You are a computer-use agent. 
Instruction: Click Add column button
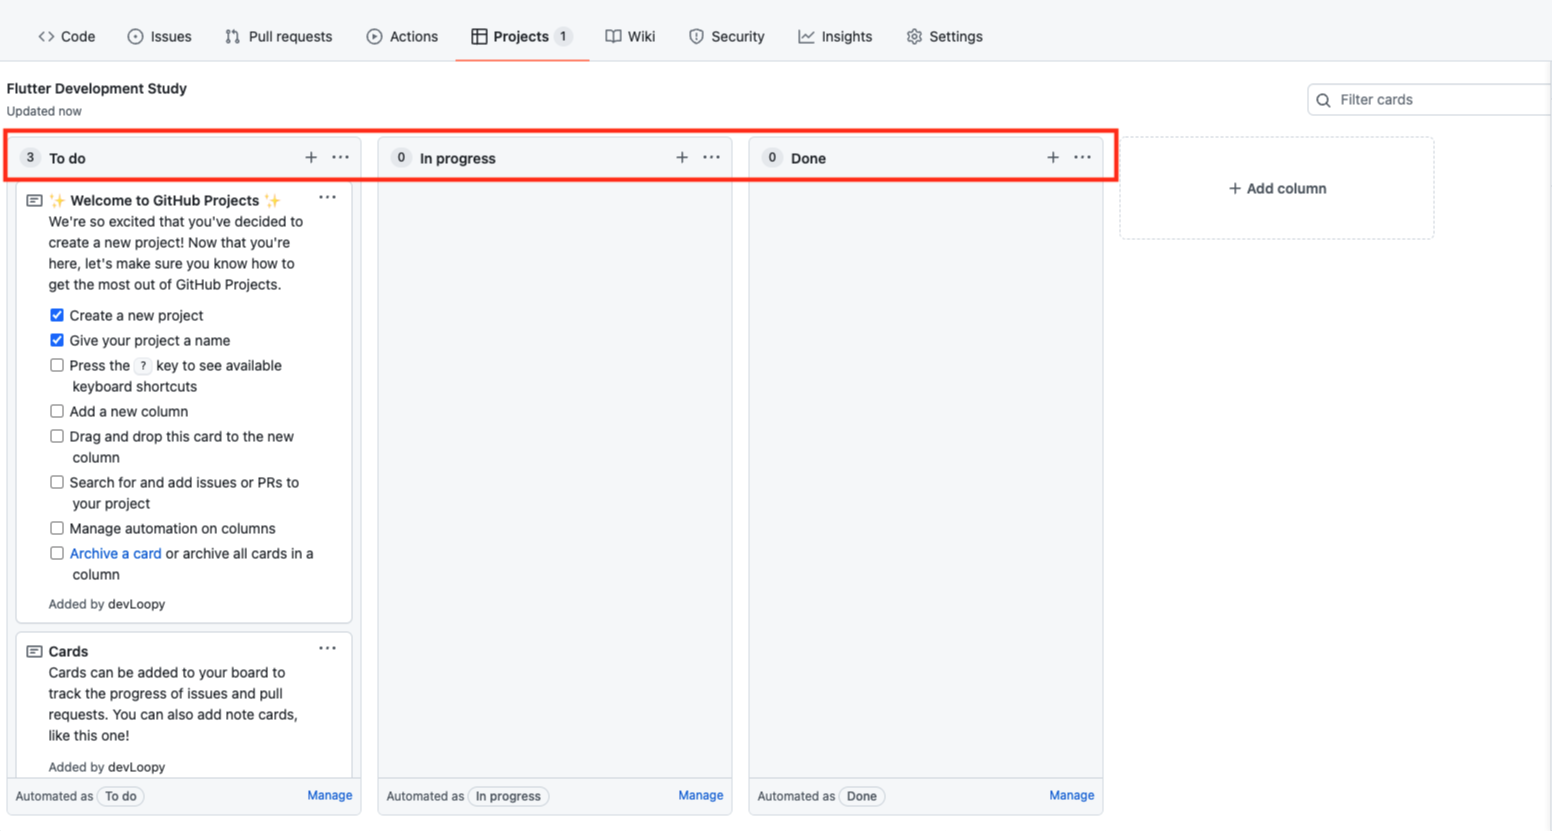tap(1277, 188)
